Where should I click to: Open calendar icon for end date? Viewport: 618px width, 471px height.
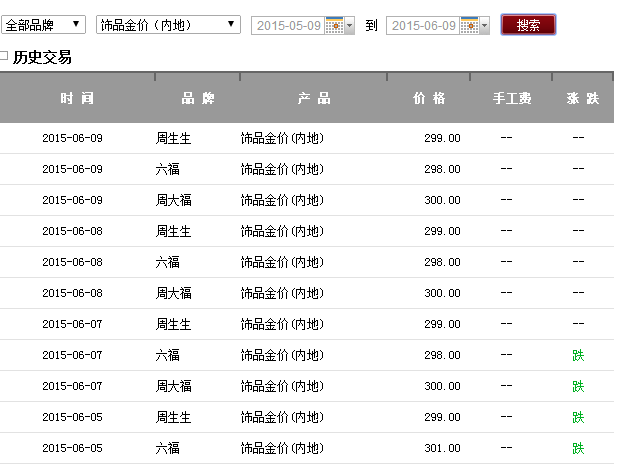pyautogui.click(x=469, y=26)
